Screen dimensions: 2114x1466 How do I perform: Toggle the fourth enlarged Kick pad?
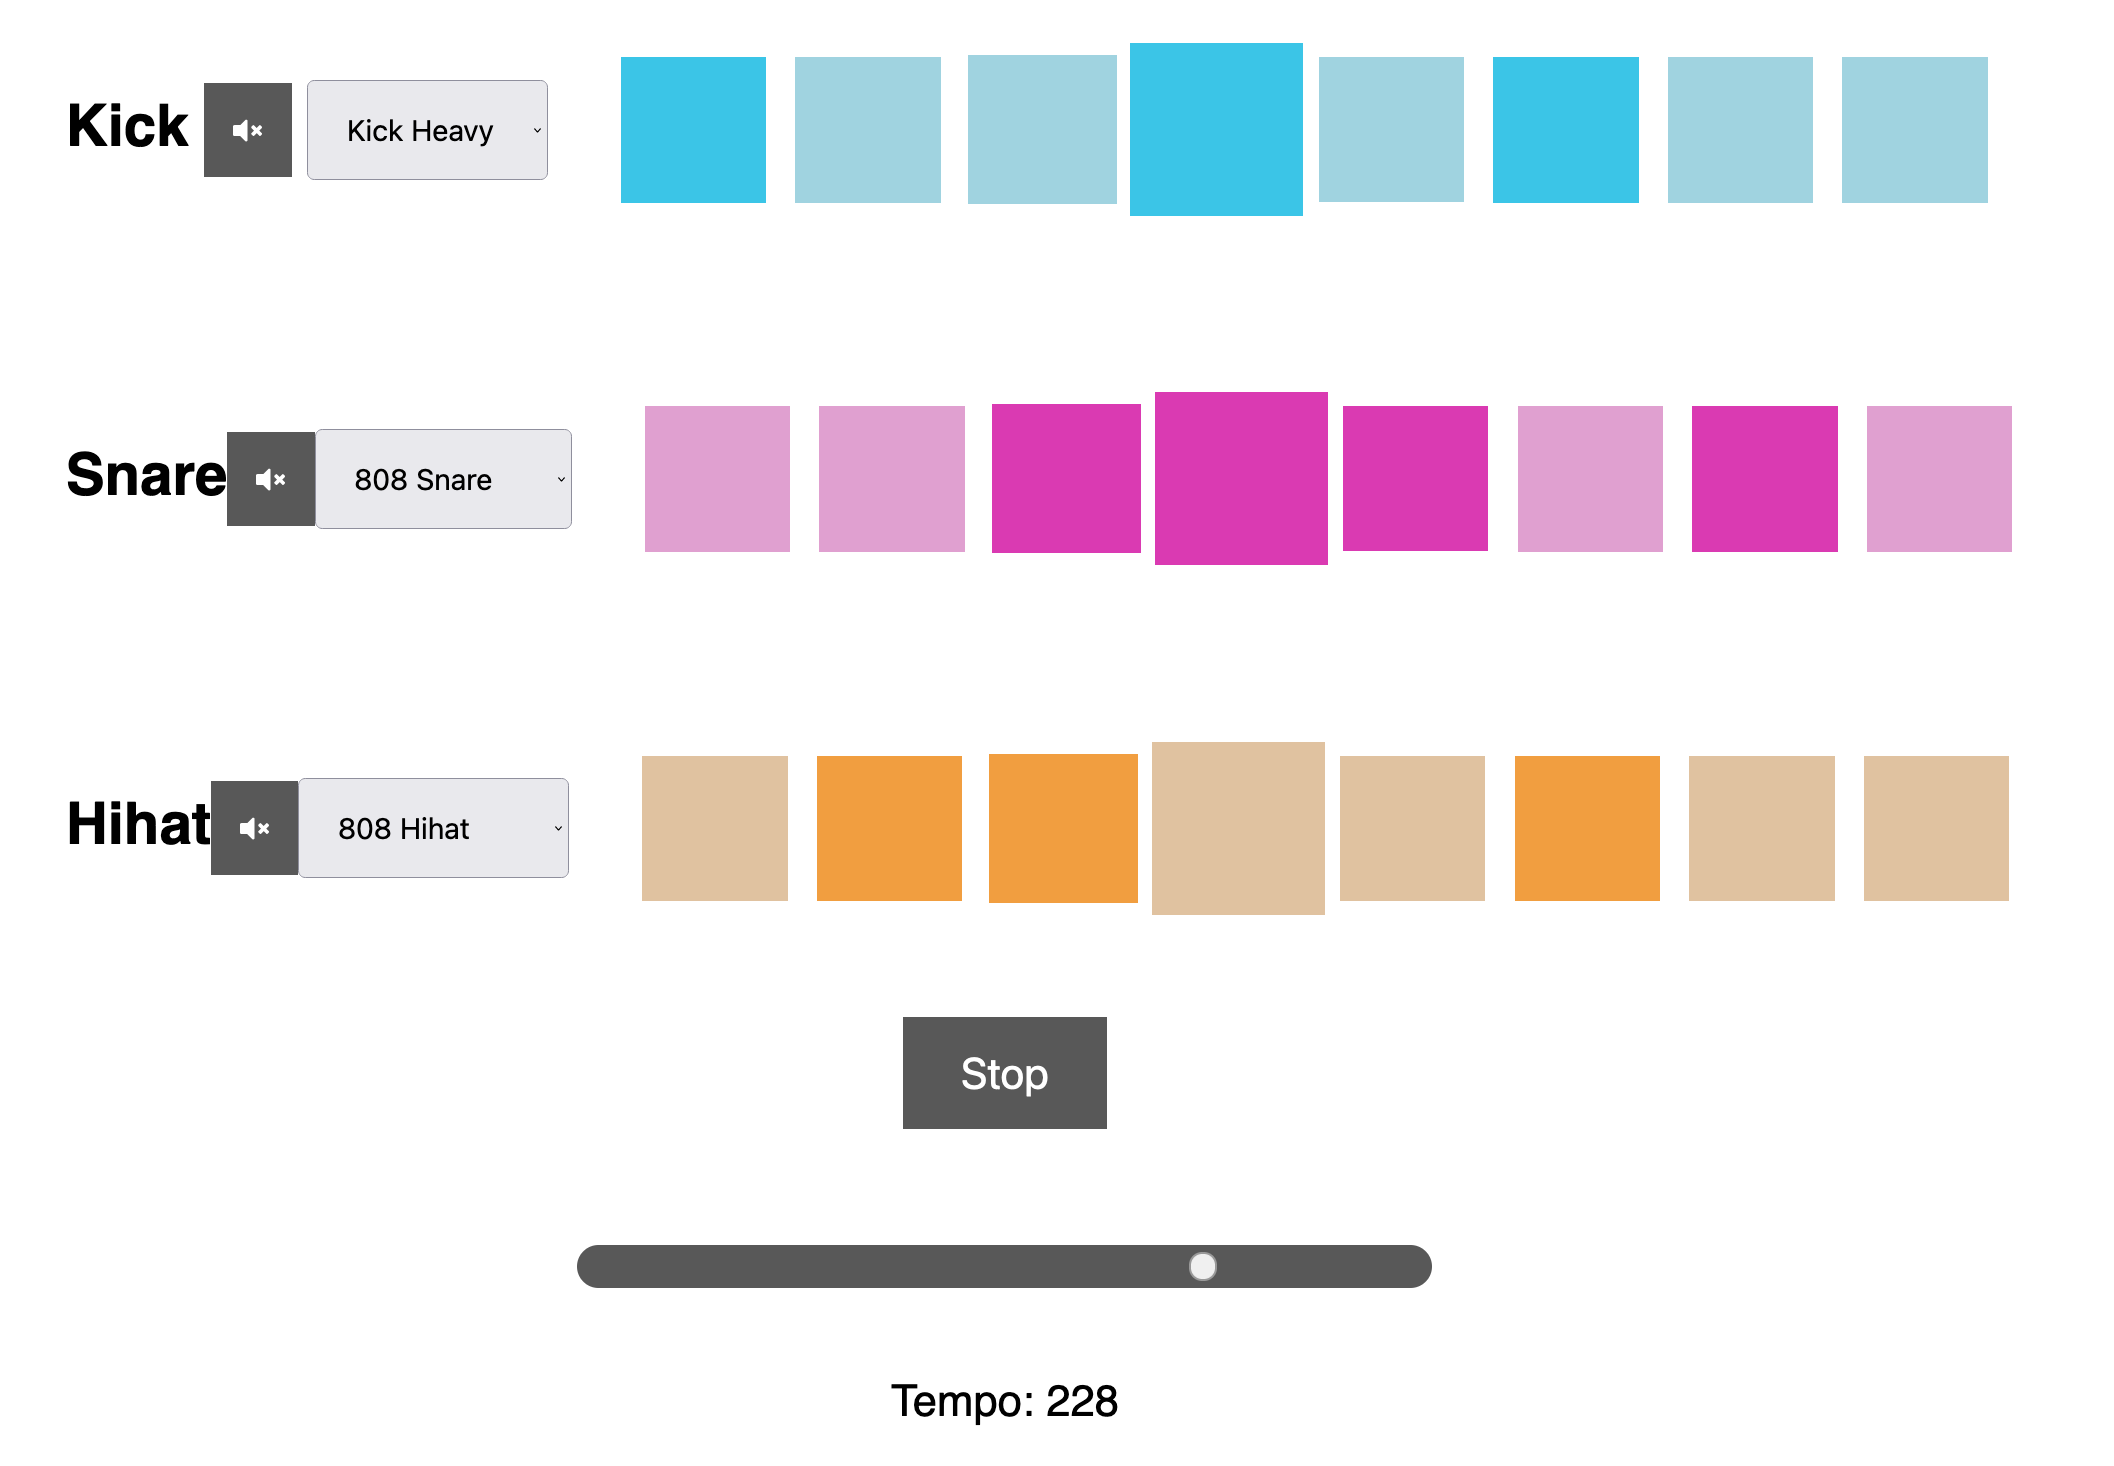click(x=1216, y=129)
